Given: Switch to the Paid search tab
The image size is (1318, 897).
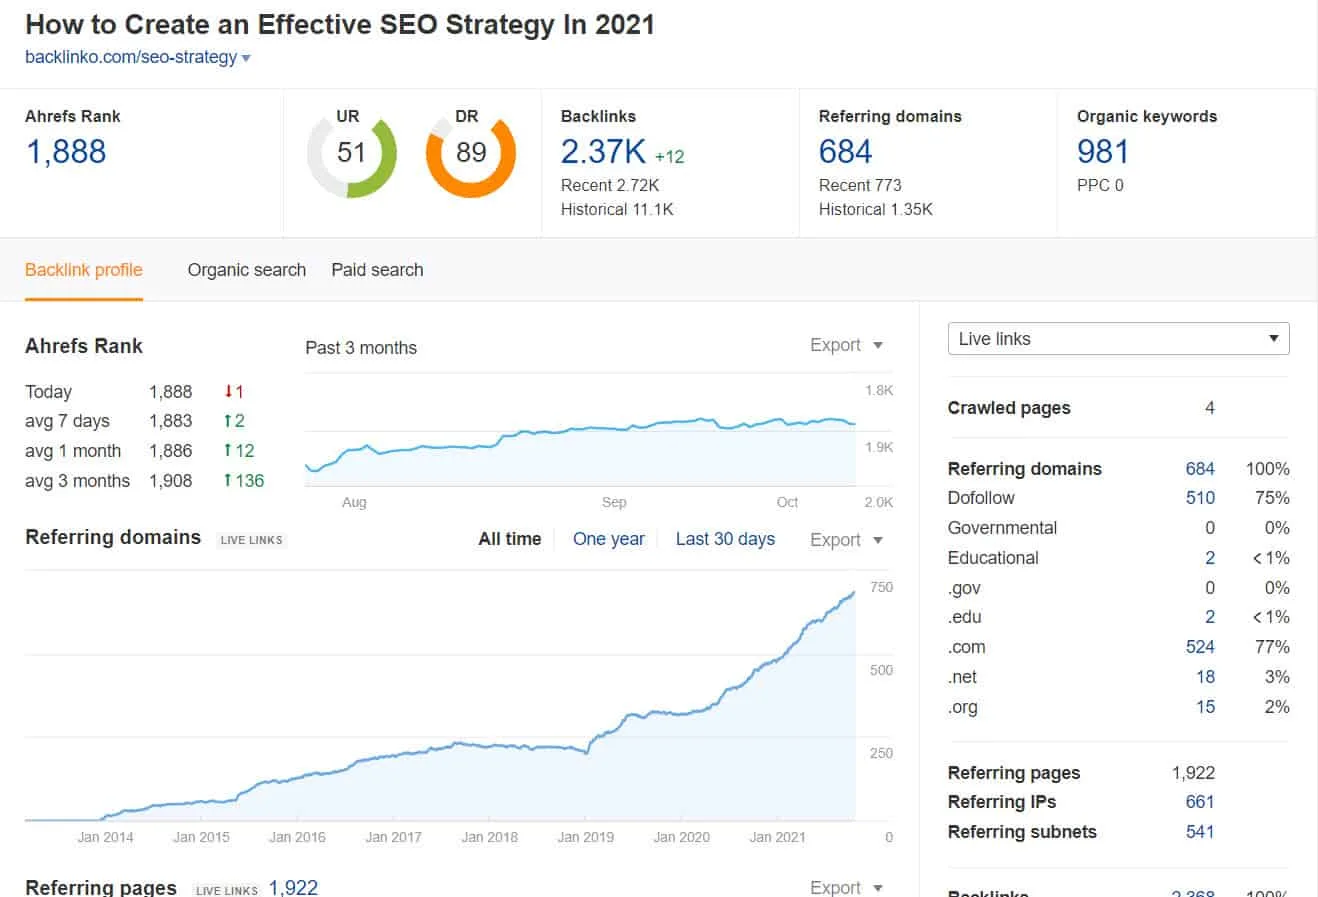Looking at the screenshot, I should tap(377, 270).
